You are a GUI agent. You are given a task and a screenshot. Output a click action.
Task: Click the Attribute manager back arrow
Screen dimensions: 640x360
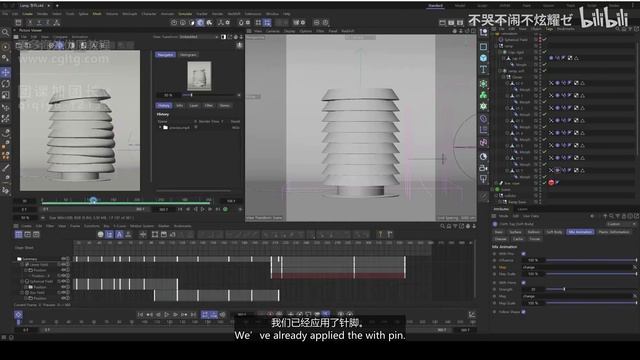tap(592, 216)
